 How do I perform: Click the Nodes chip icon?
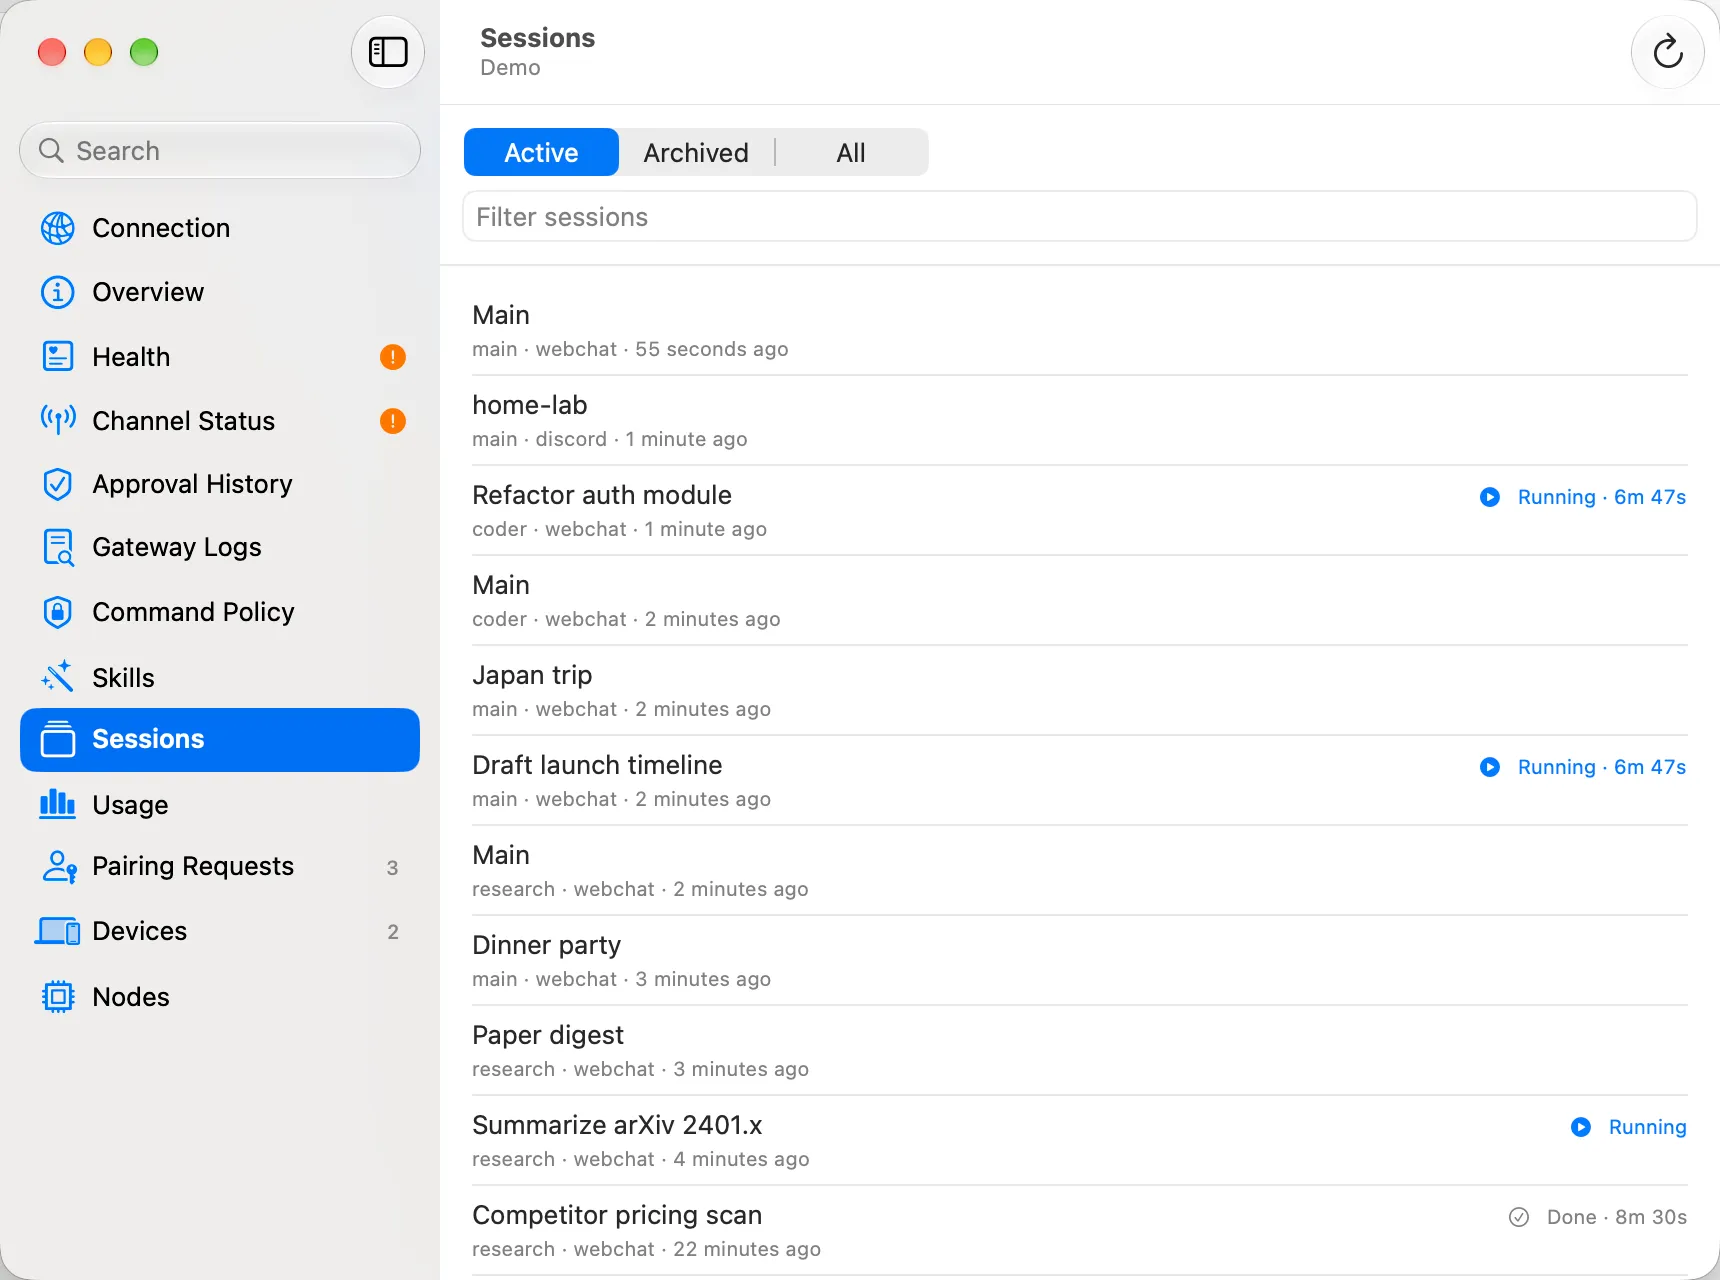[58, 997]
